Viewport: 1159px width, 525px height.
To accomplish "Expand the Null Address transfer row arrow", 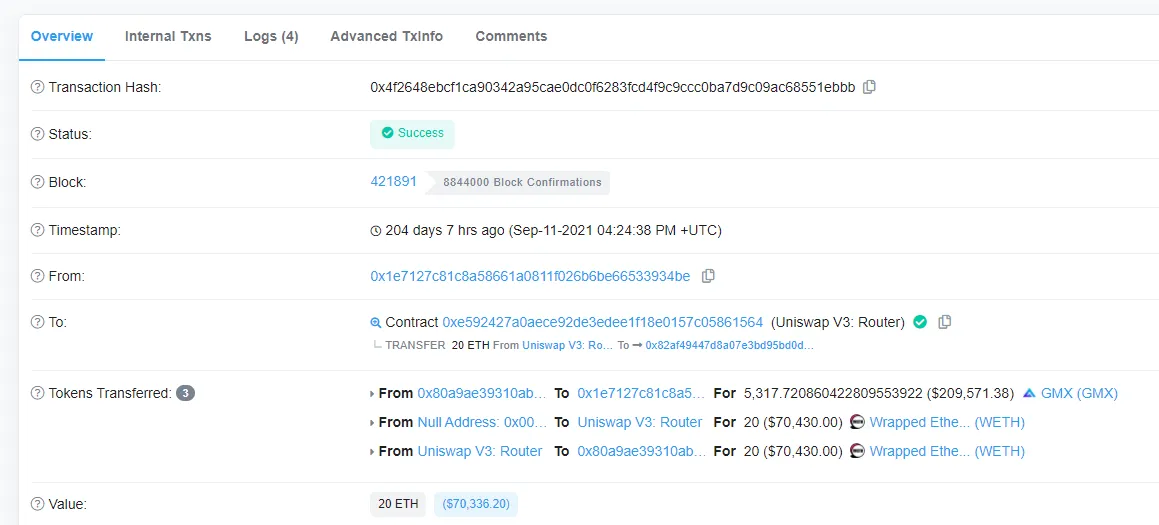I will tap(372, 422).
